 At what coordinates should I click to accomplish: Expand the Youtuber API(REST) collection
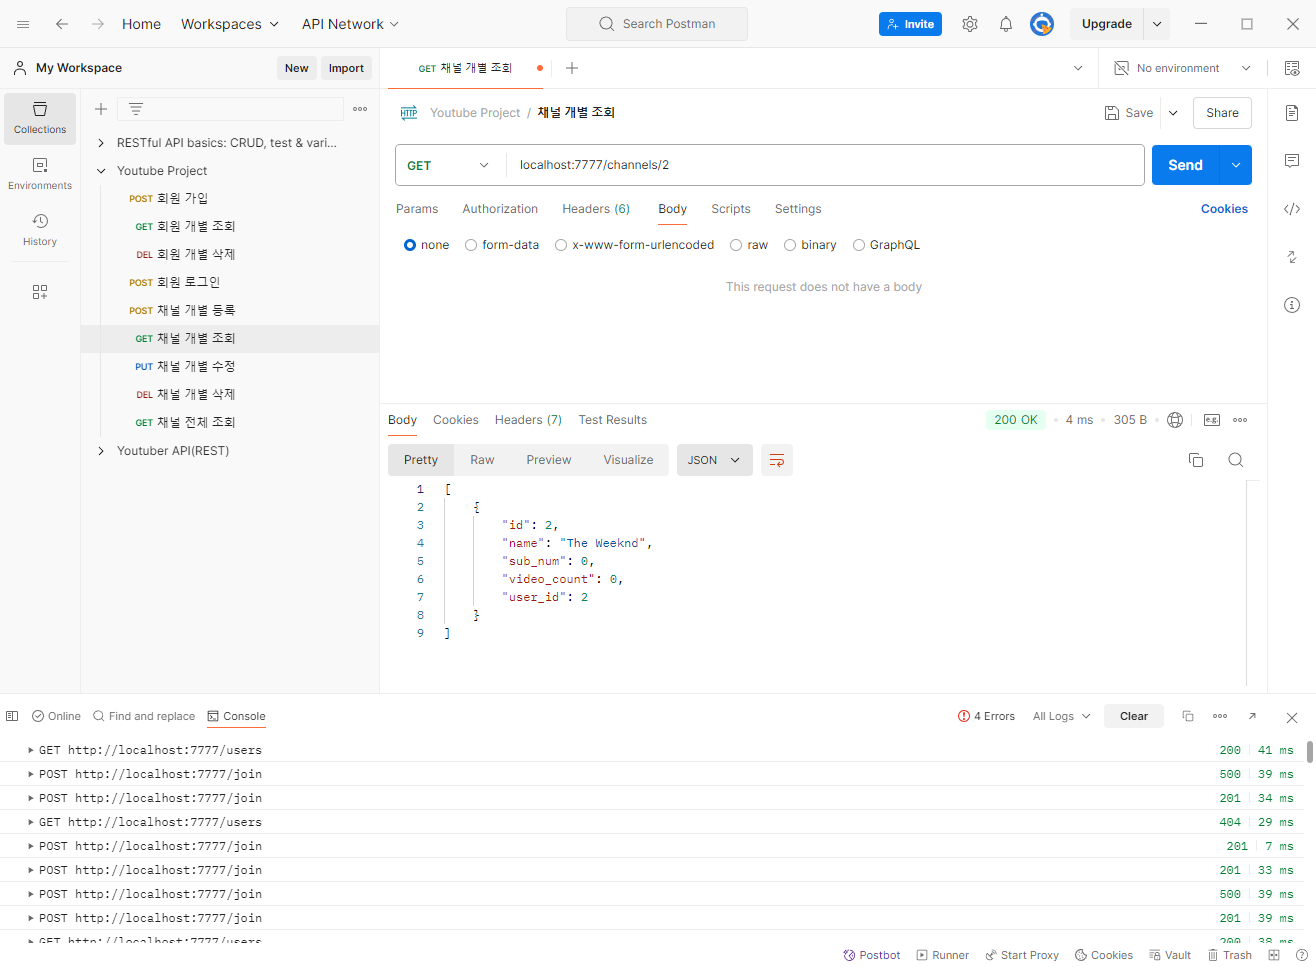[101, 451]
